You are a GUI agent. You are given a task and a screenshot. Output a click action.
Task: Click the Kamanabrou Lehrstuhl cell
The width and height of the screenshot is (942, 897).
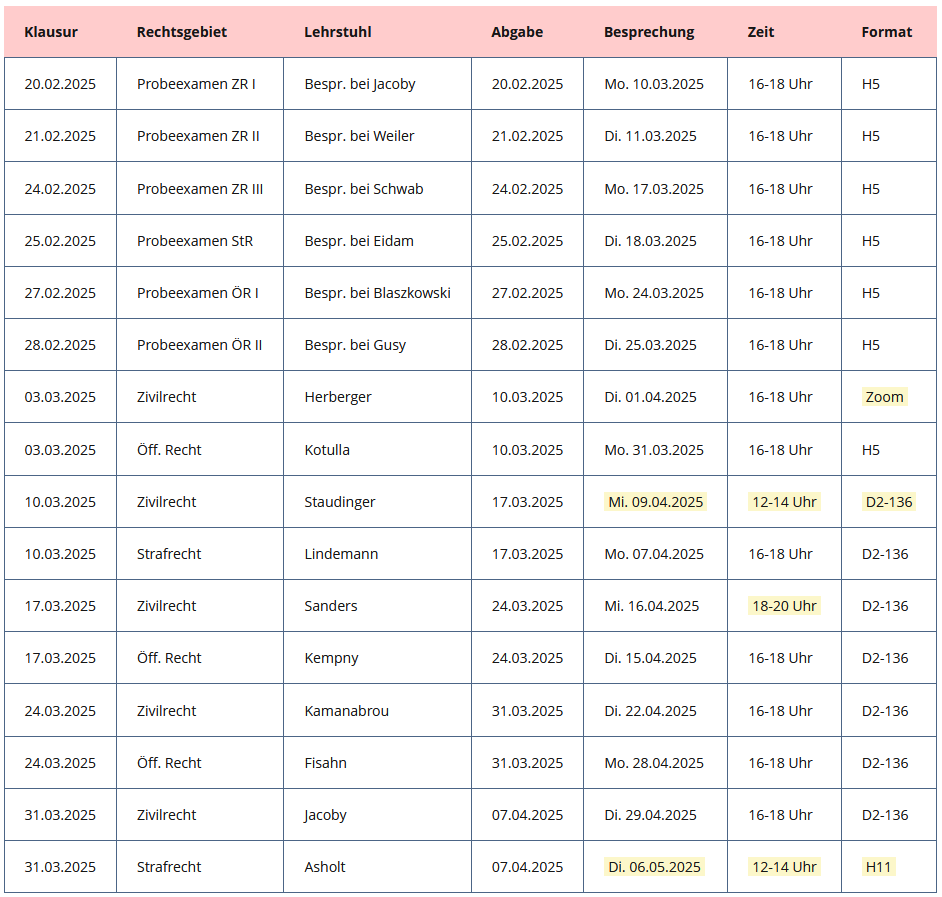pos(347,711)
